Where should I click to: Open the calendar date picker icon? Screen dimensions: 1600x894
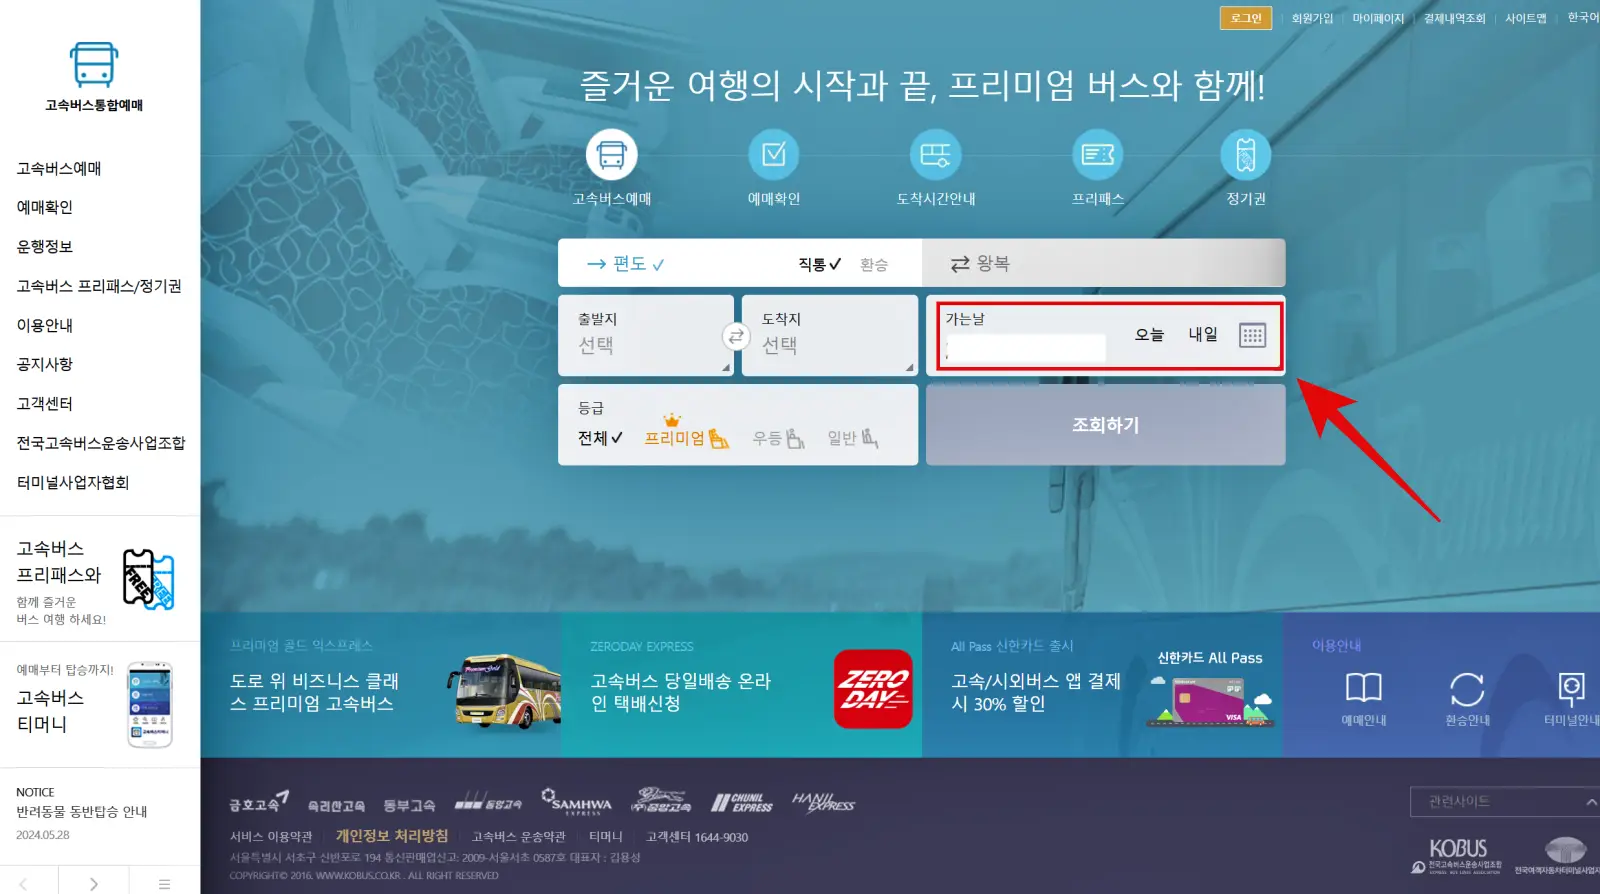(1252, 335)
